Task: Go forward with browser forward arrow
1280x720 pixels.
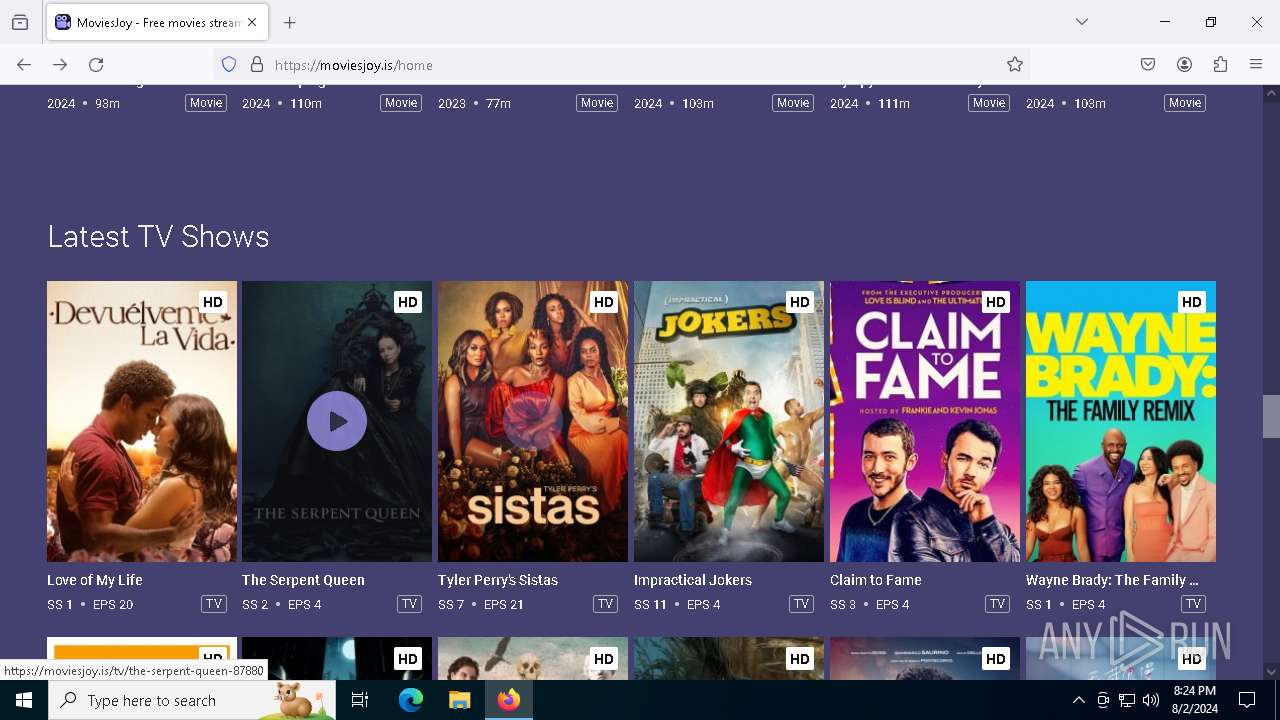Action: (60, 65)
